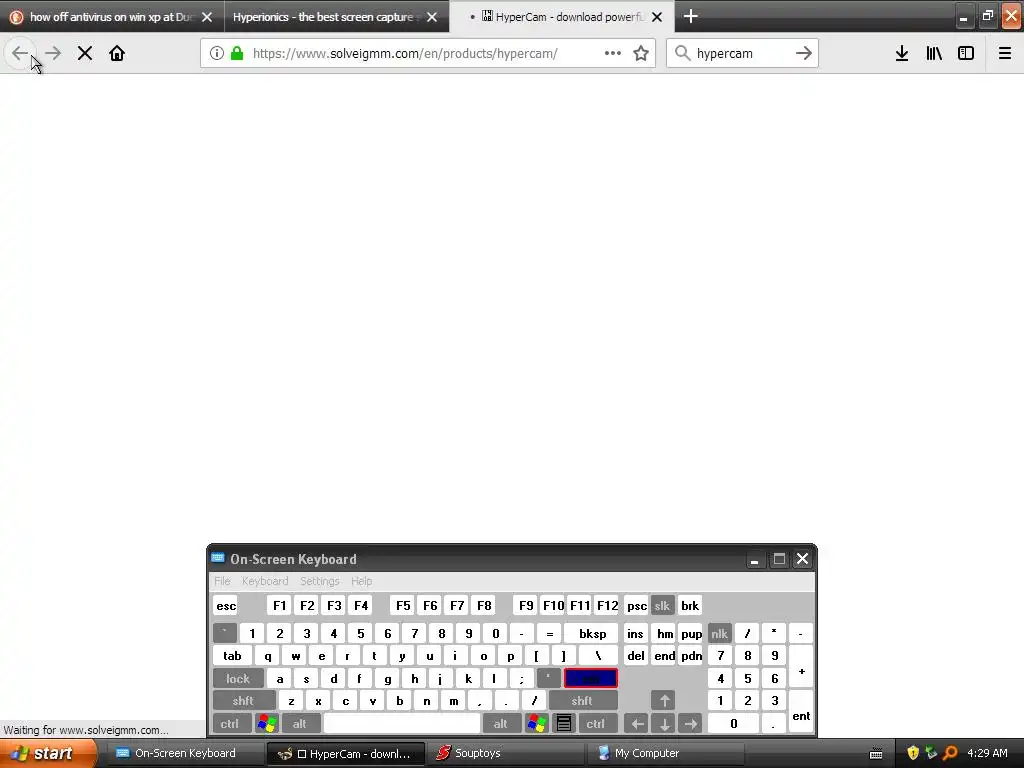The image size is (1024, 768).
Task: Click the esc key on the keyboard
Action: (x=226, y=606)
